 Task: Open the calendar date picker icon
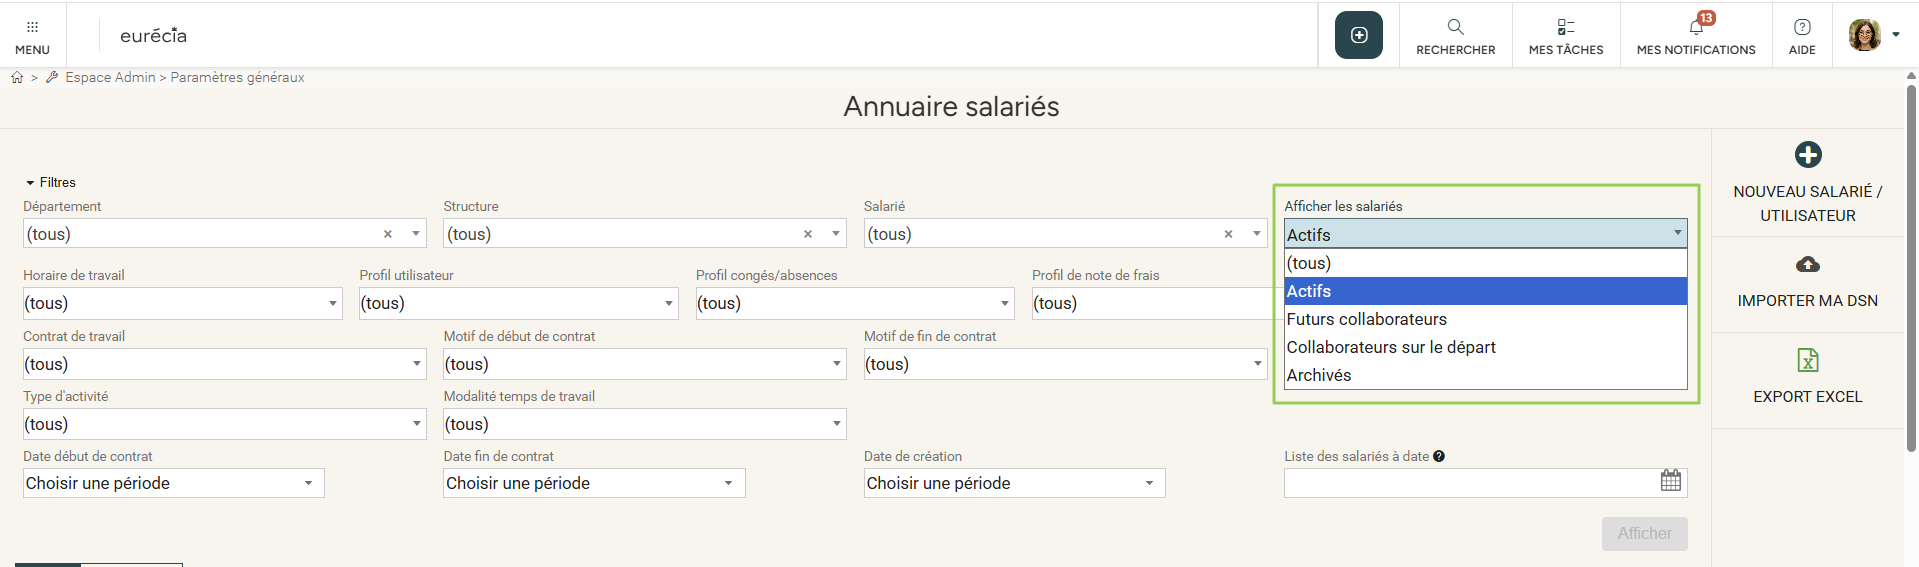[x=1670, y=481]
